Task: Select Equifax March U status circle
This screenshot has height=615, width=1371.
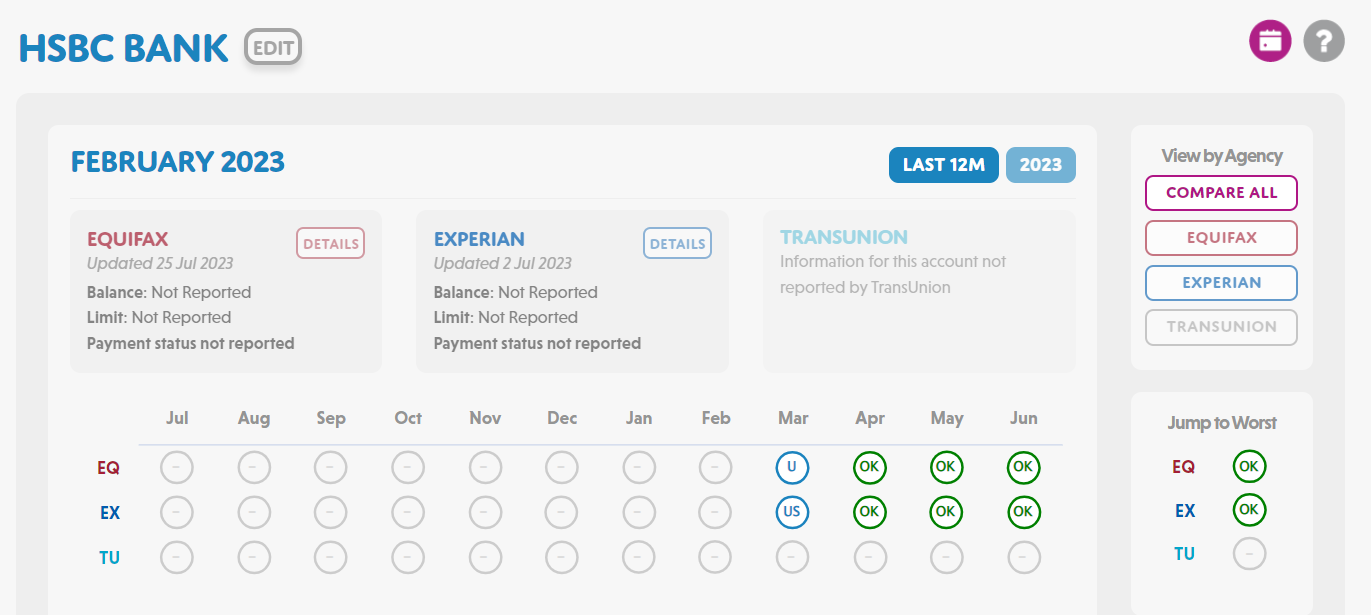Action: 792,467
